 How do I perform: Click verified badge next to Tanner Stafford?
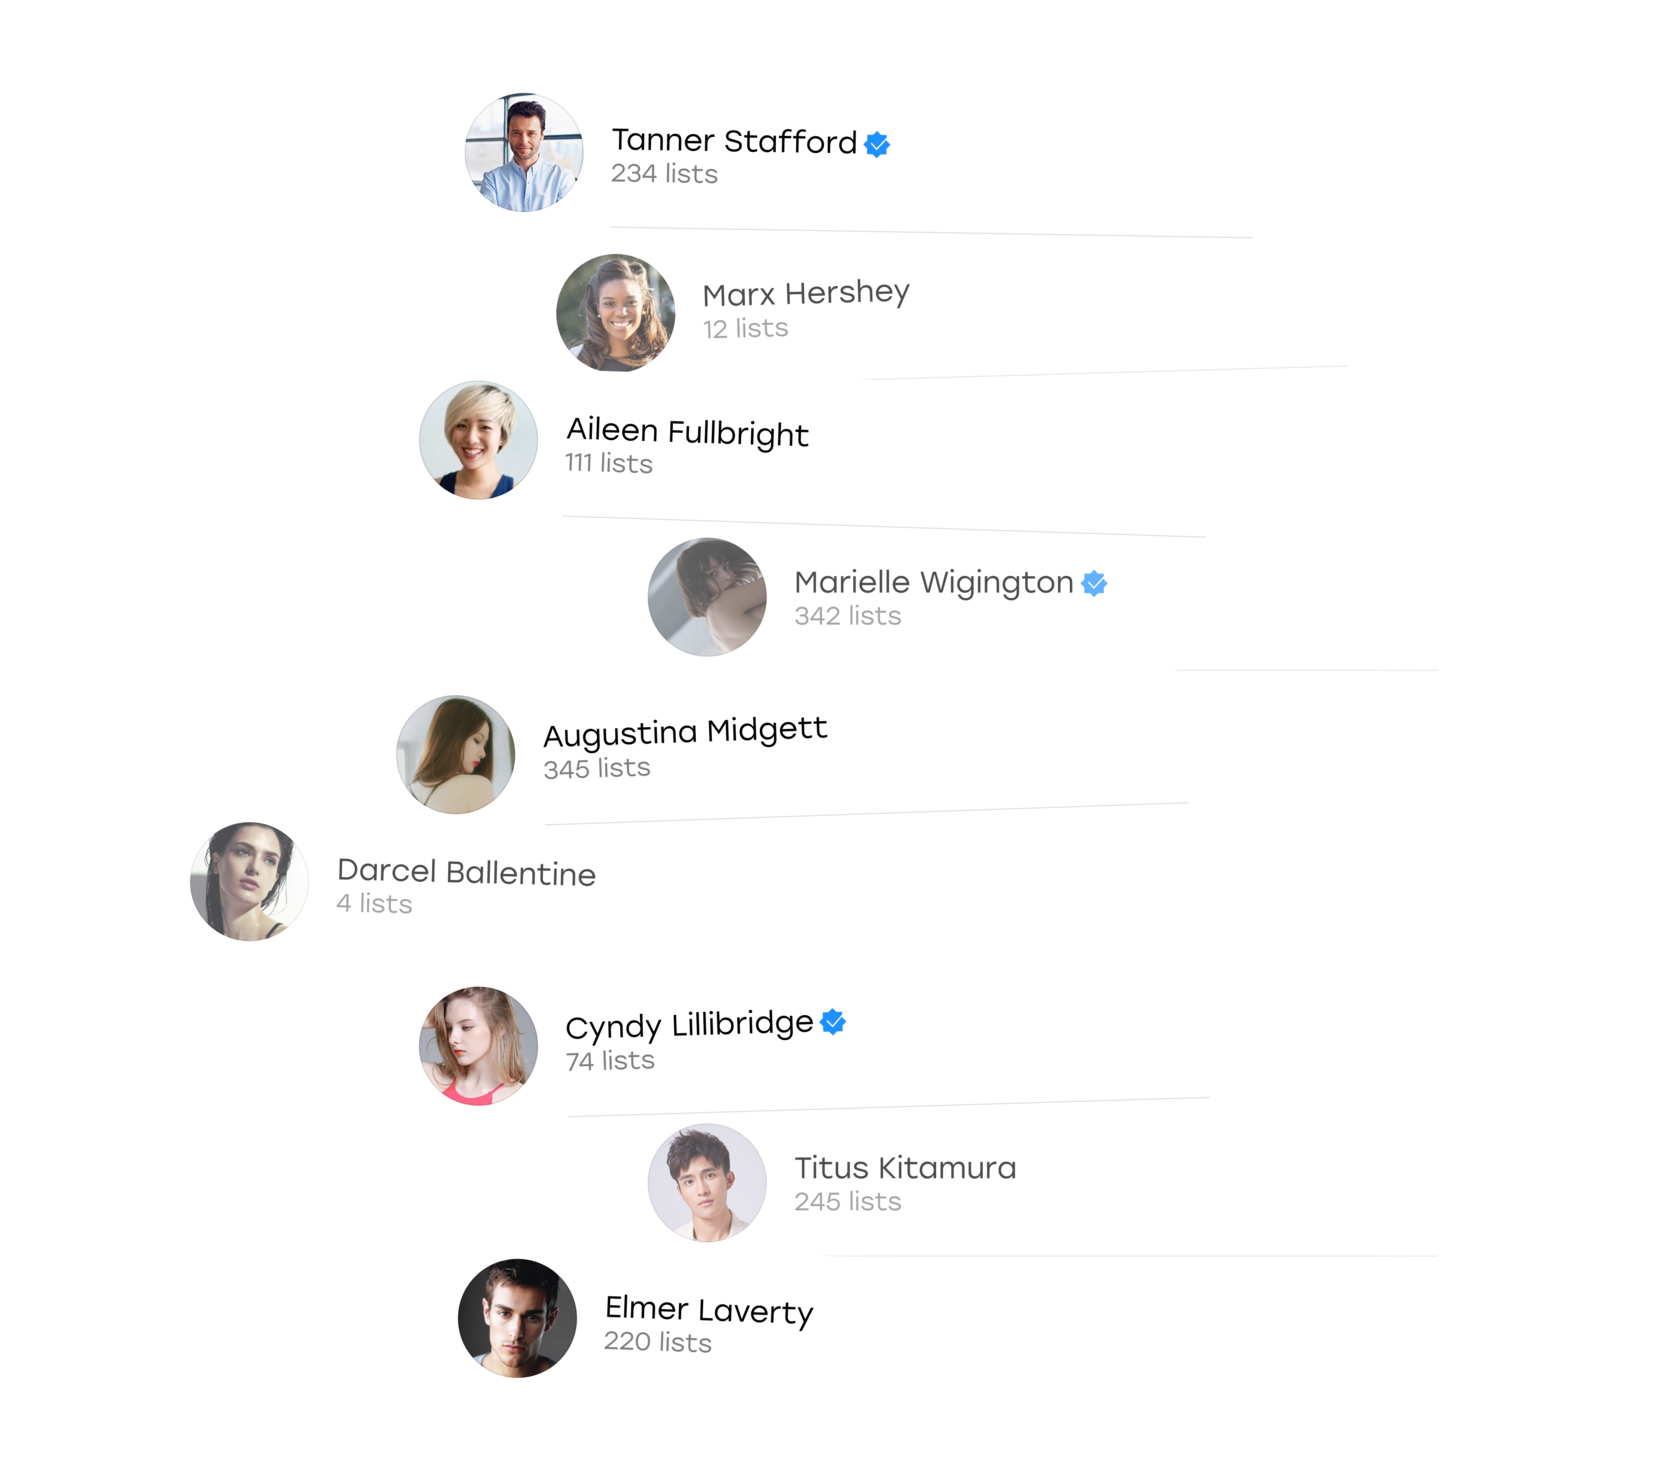(877, 145)
